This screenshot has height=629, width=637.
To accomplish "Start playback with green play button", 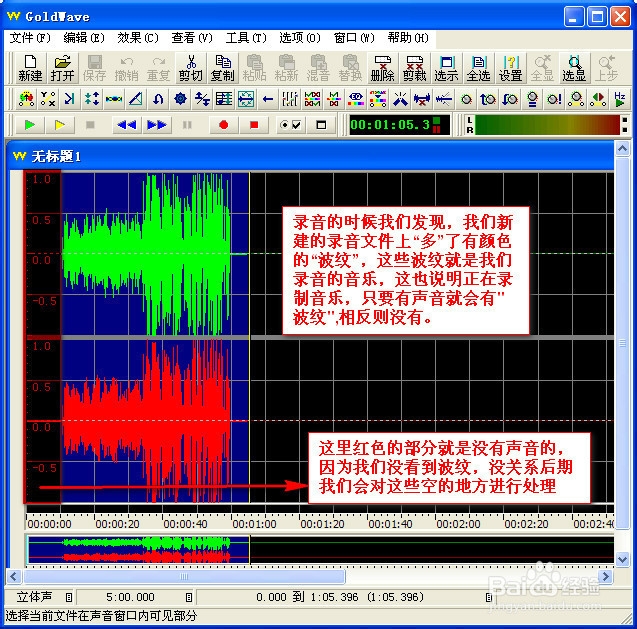I will click(29, 125).
